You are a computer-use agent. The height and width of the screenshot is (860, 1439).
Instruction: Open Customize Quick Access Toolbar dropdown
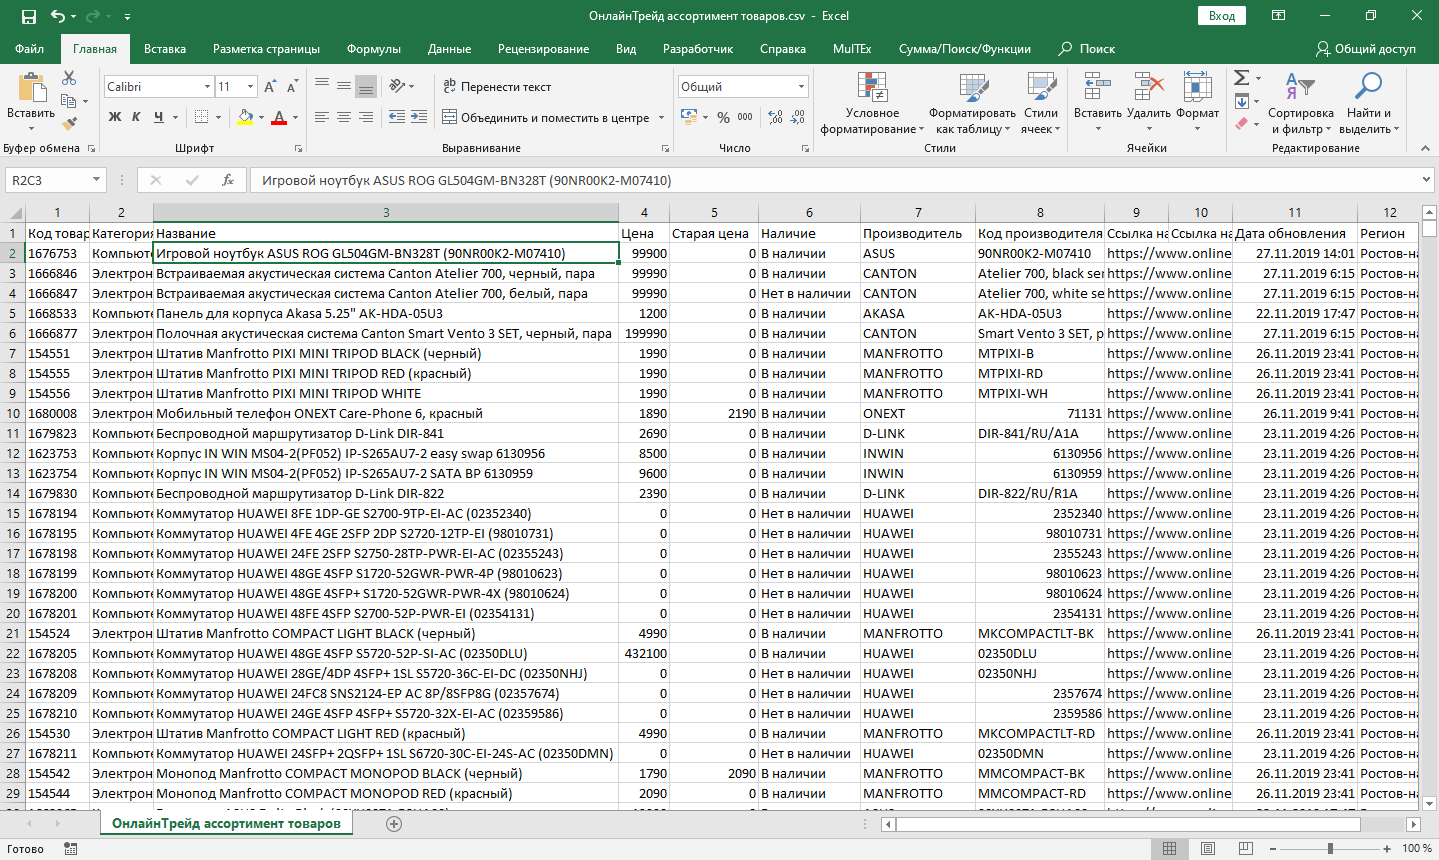127,17
